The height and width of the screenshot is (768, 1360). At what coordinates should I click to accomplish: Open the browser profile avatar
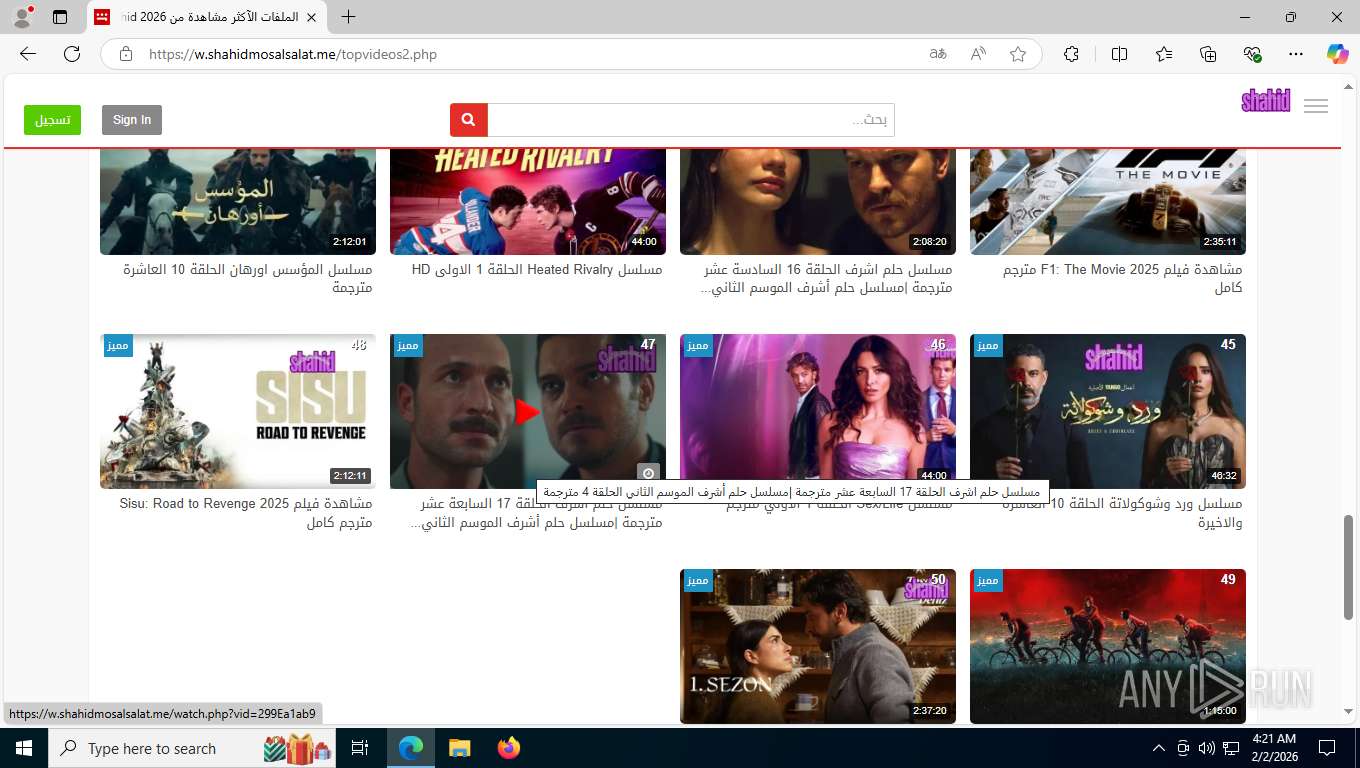tap(22, 17)
